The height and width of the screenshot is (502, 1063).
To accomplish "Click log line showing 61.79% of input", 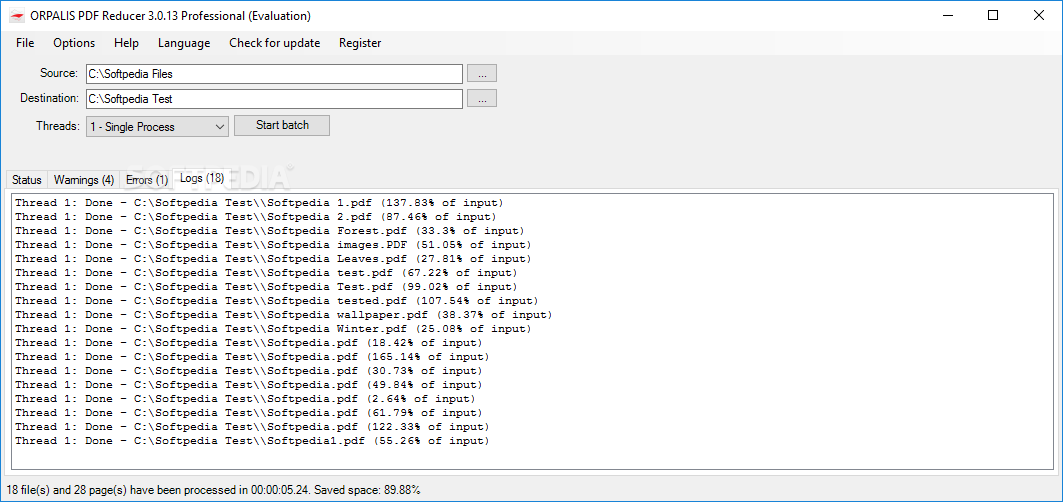I will (249, 413).
